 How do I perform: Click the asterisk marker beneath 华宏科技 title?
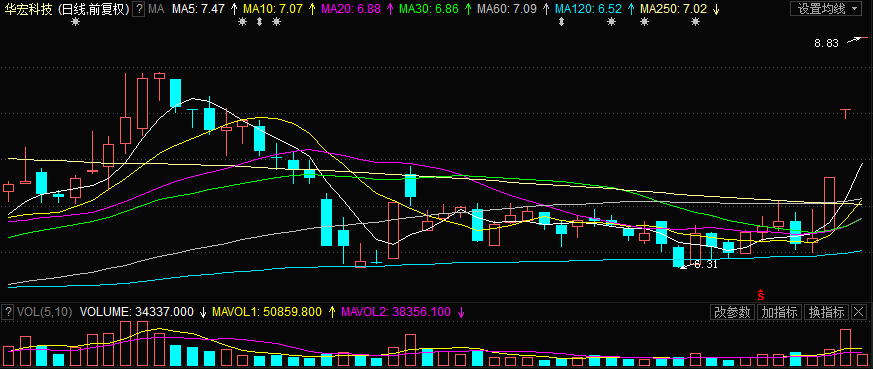pos(76,22)
